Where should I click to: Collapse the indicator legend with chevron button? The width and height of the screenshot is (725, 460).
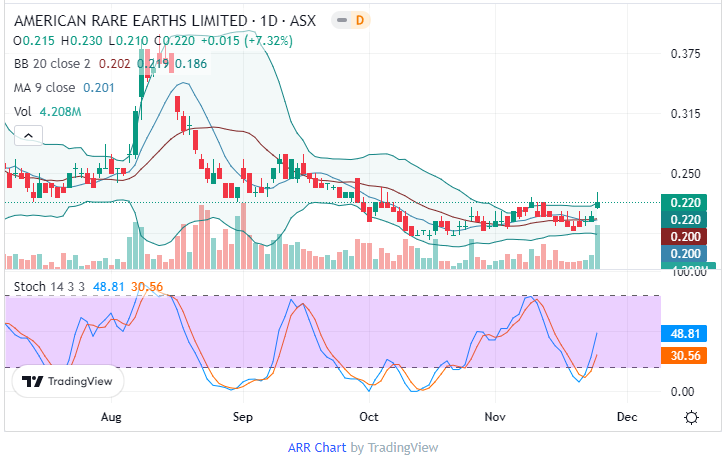coord(28,135)
